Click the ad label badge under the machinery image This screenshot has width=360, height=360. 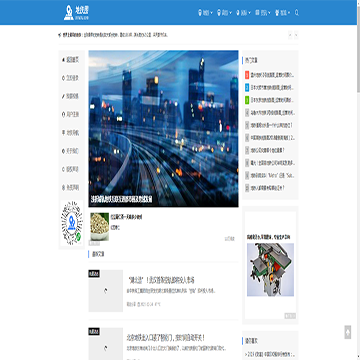[x=290, y=316]
